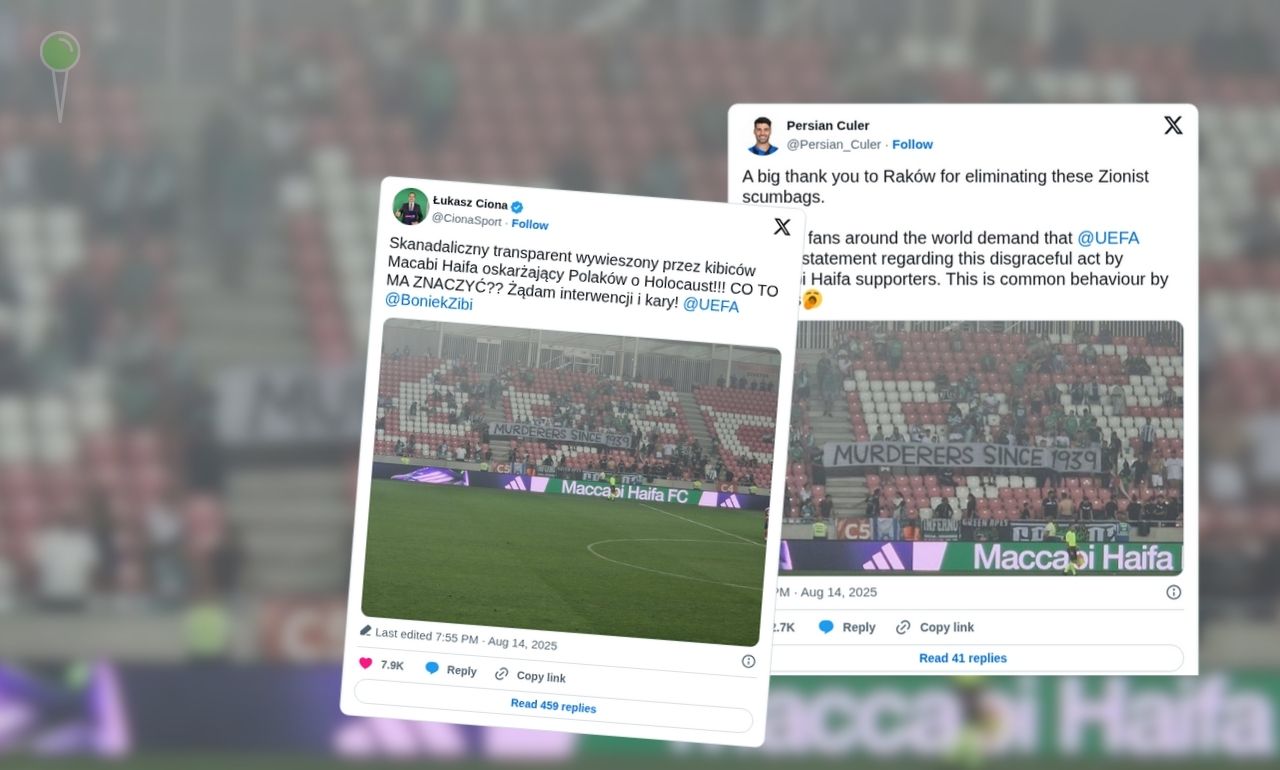This screenshot has width=1280, height=770.
Task: Click the info icon on Persian Culer tweet
Action: click(1173, 592)
